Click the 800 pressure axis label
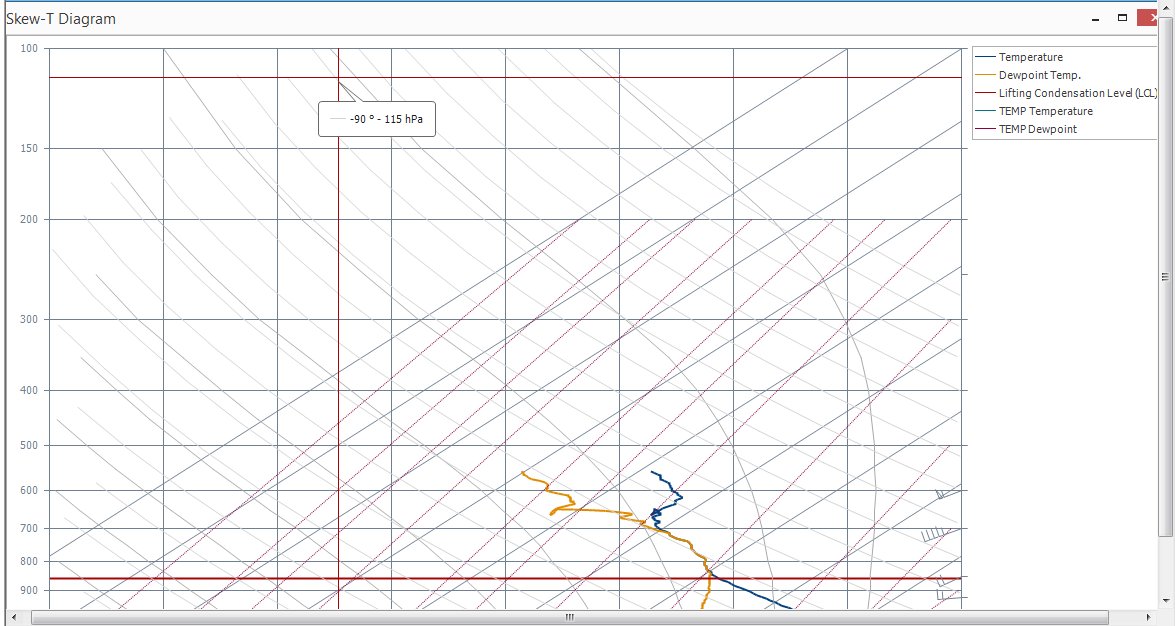Image resolution: width=1175 pixels, height=626 pixels. pos(28,562)
